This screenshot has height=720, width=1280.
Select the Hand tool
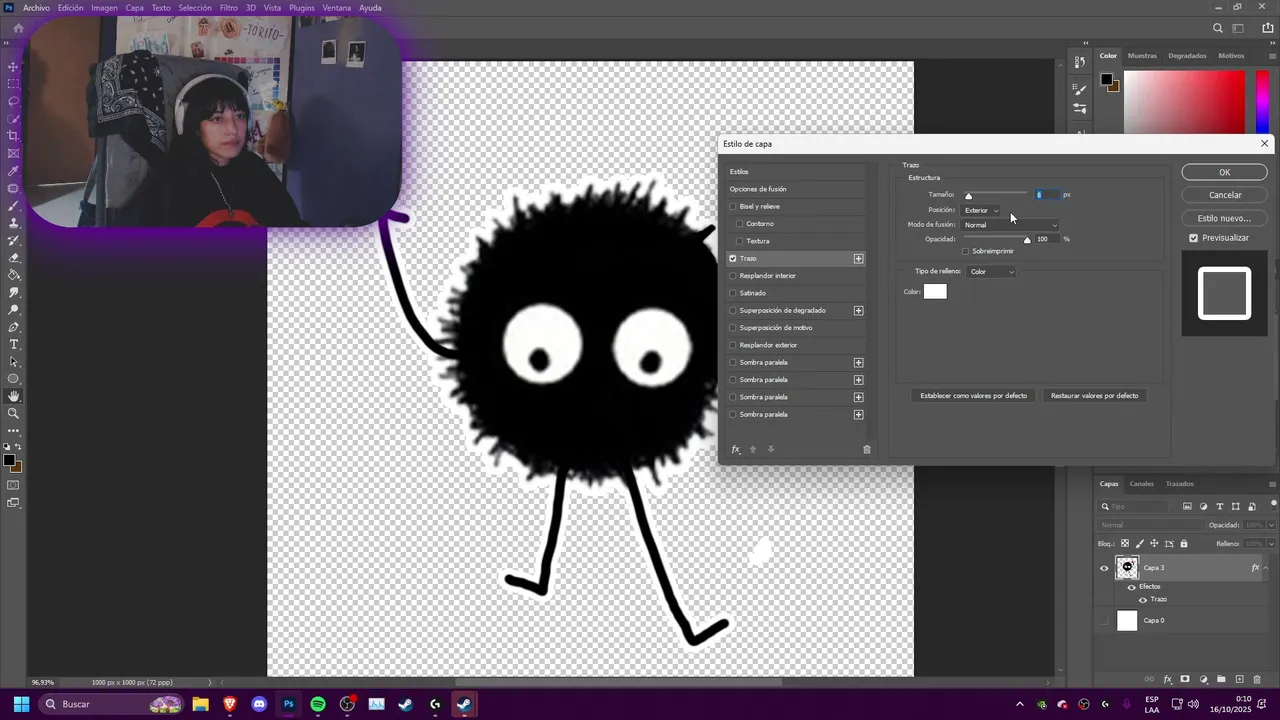[13, 396]
